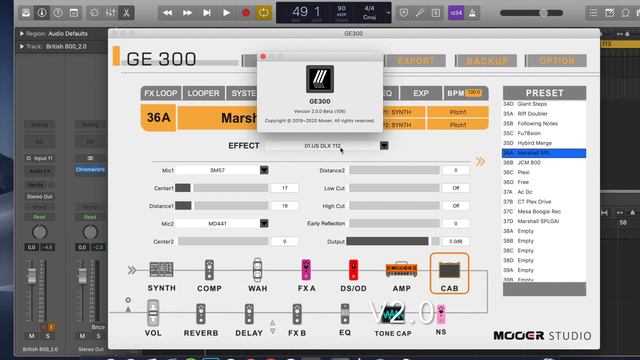Select the SYNTH module in the effect chain
The height and width of the screenshot is (360, 640).
162,270
